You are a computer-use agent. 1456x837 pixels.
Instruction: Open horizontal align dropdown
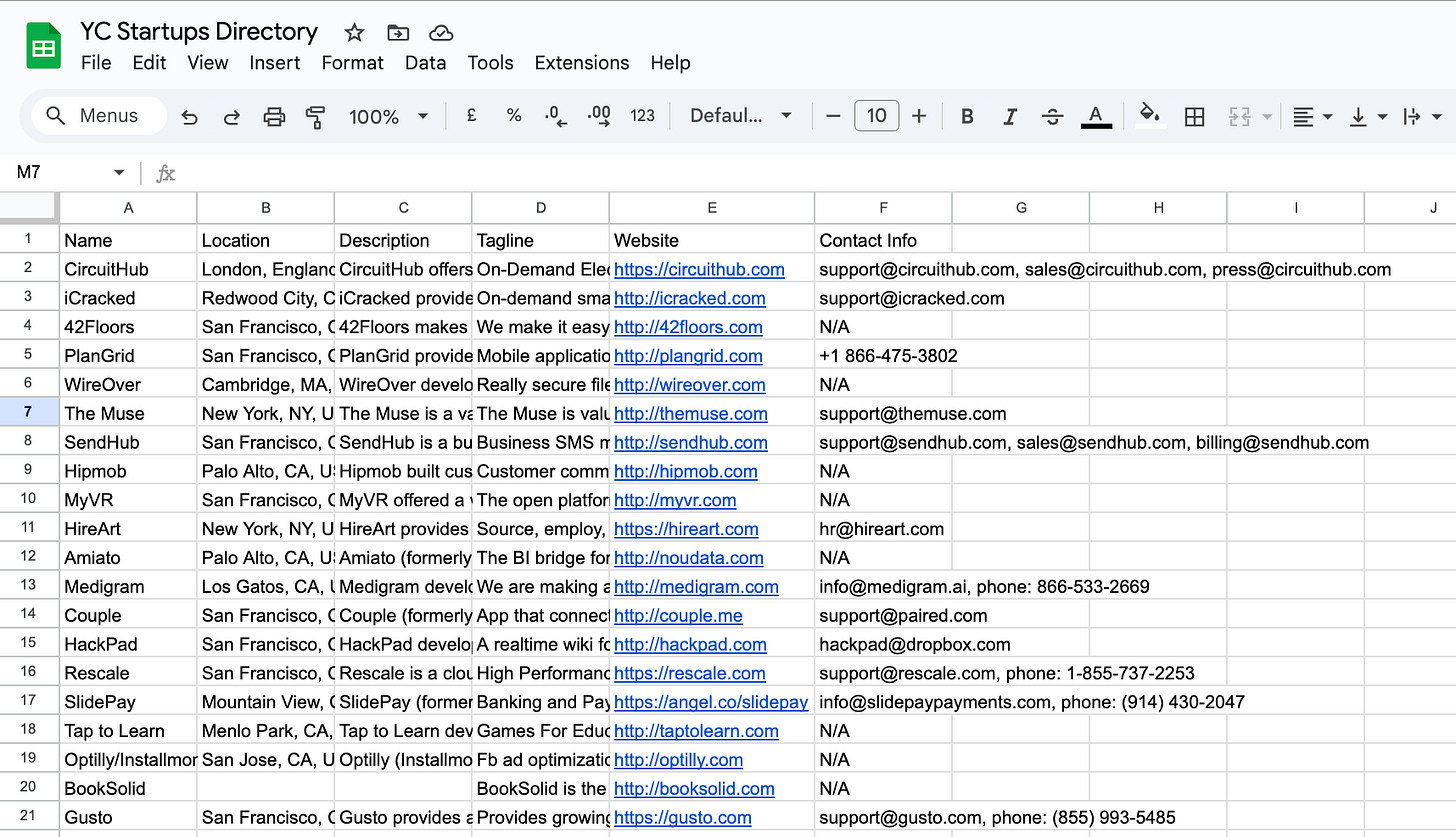1312,117
